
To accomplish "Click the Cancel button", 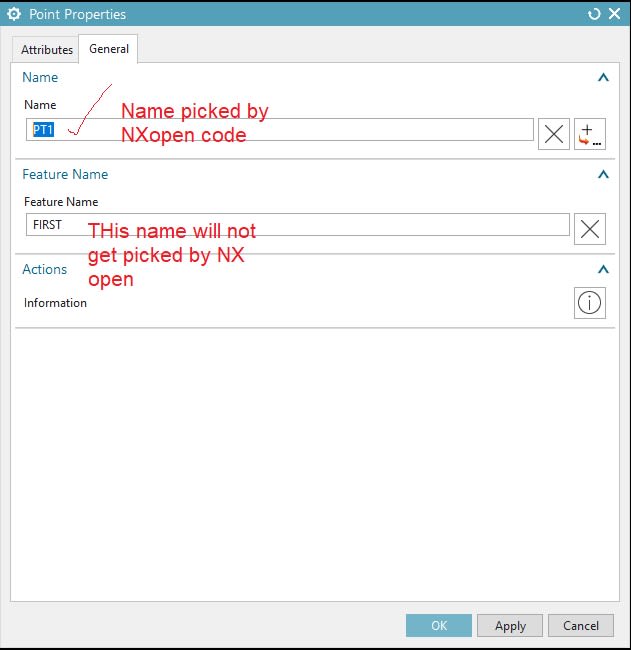I will (x=581, y=625).
